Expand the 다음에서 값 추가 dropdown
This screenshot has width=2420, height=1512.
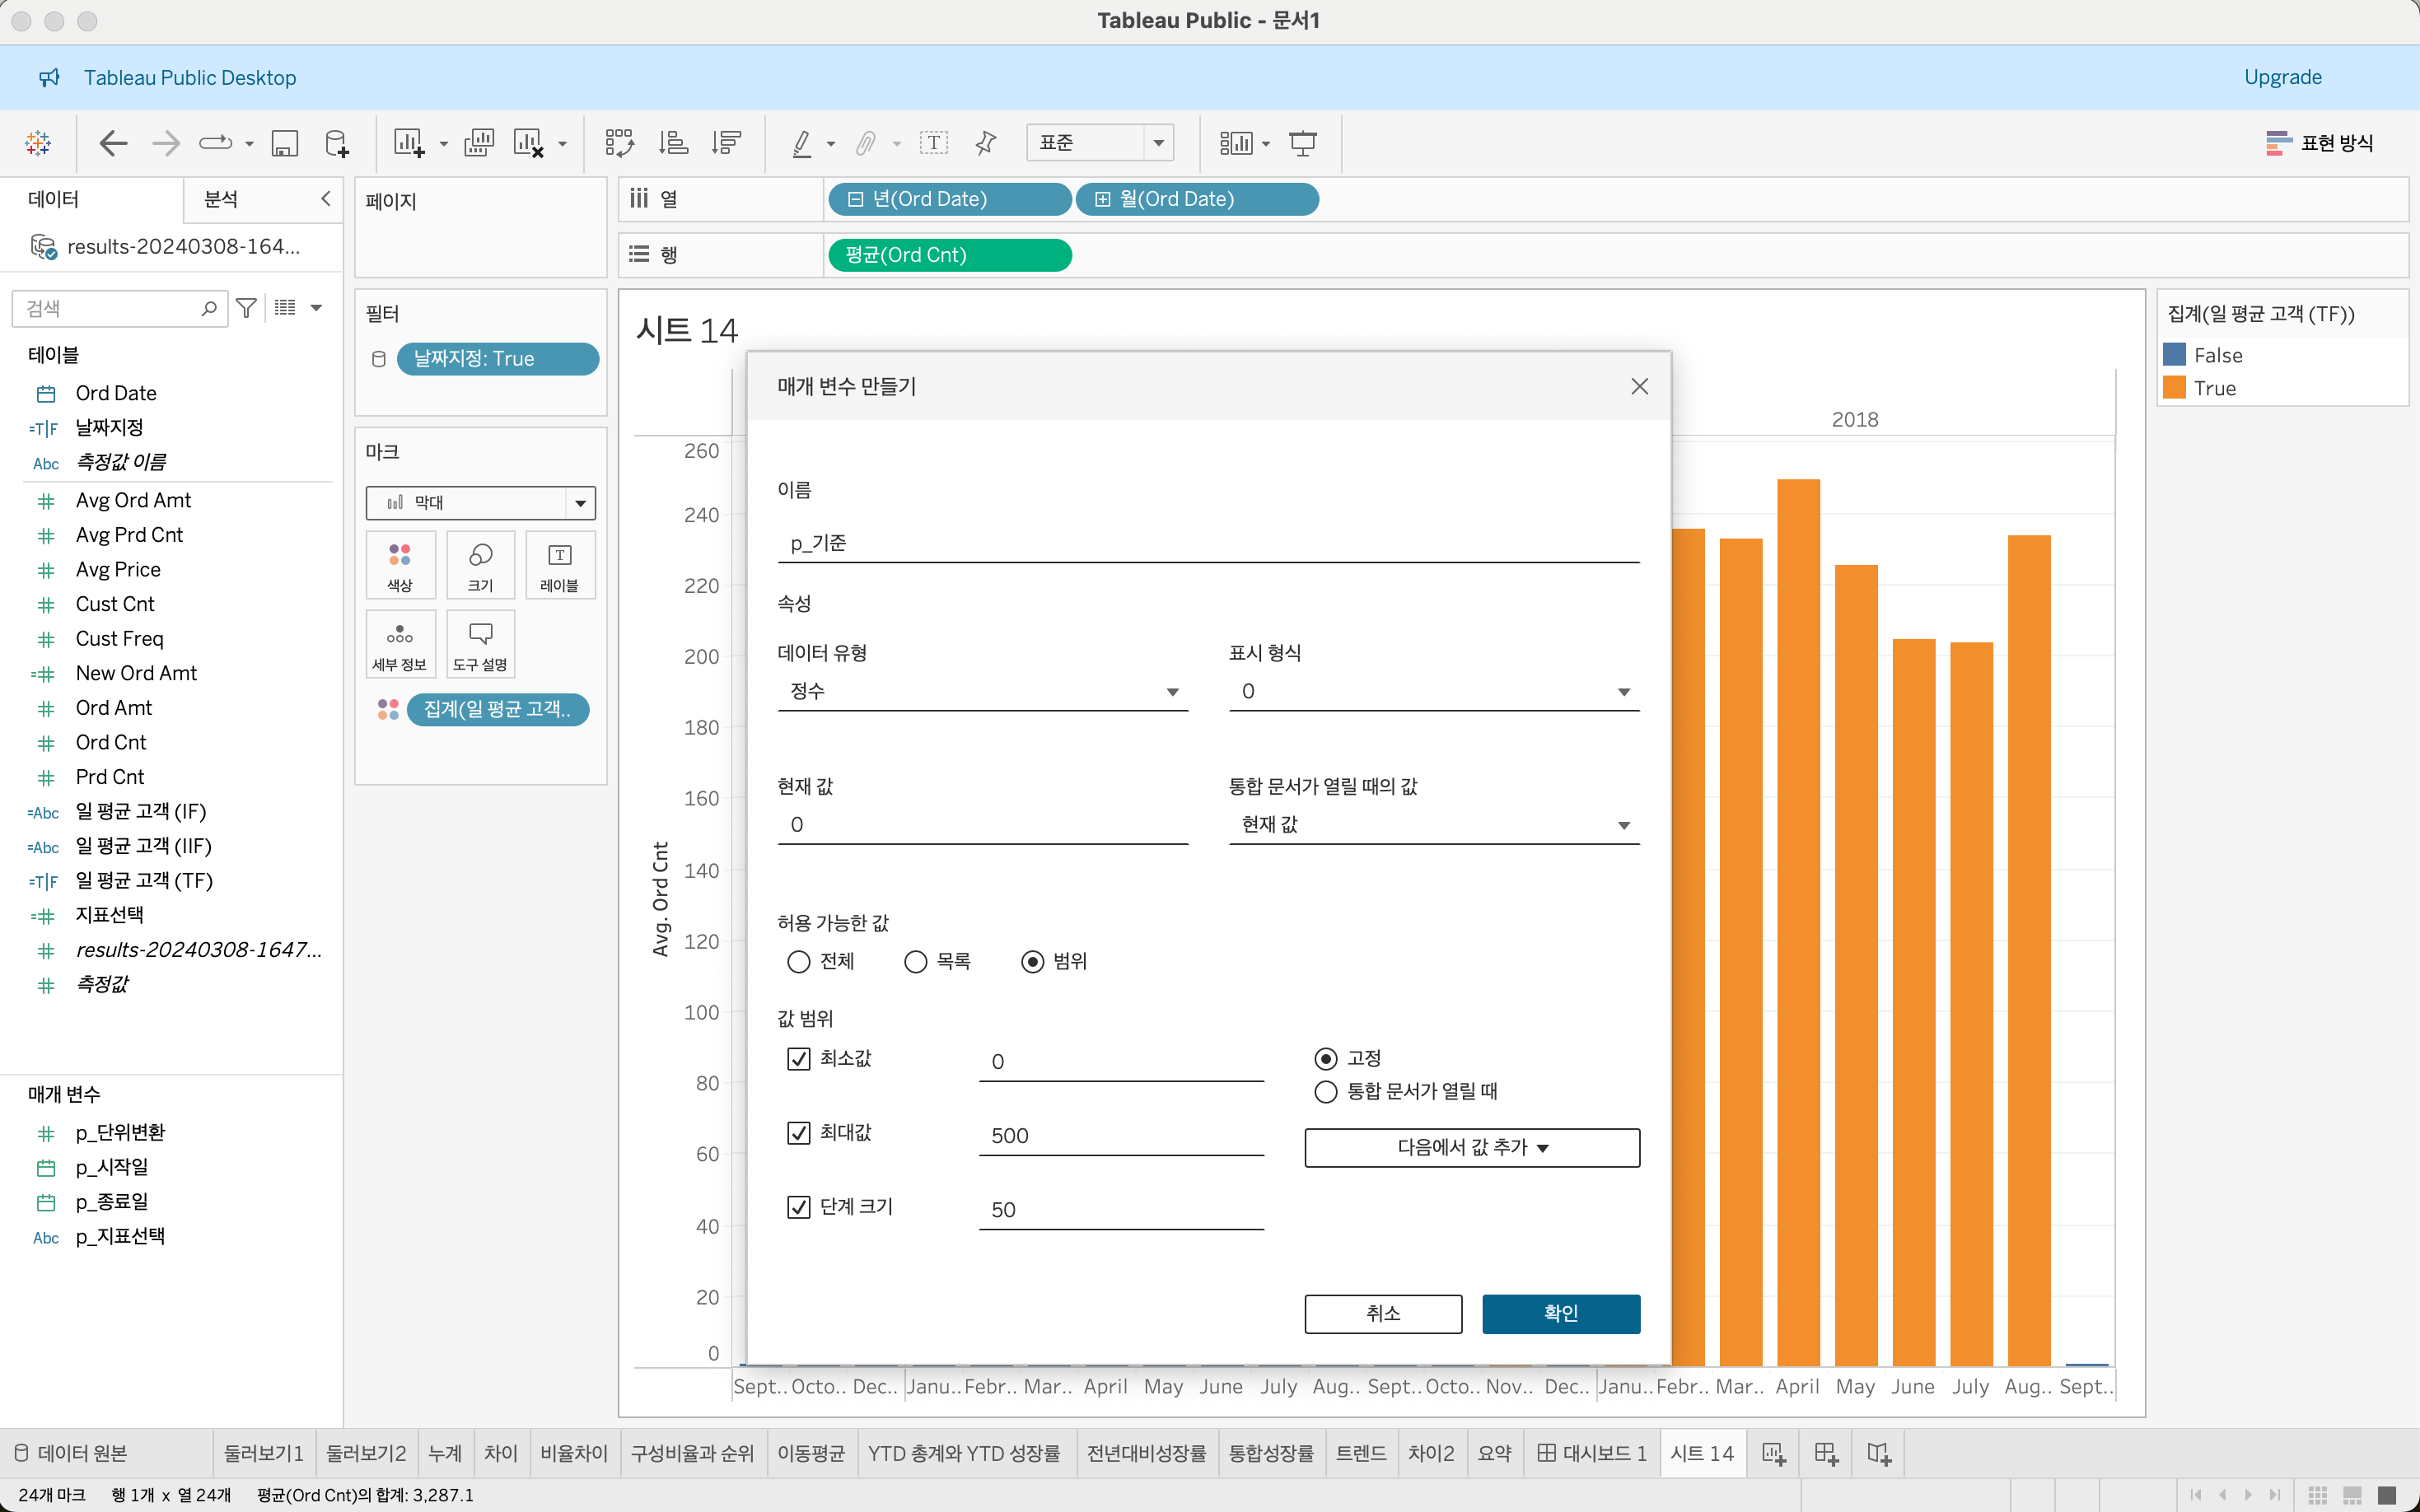pyautogui.click(x=1471, y=1147)
